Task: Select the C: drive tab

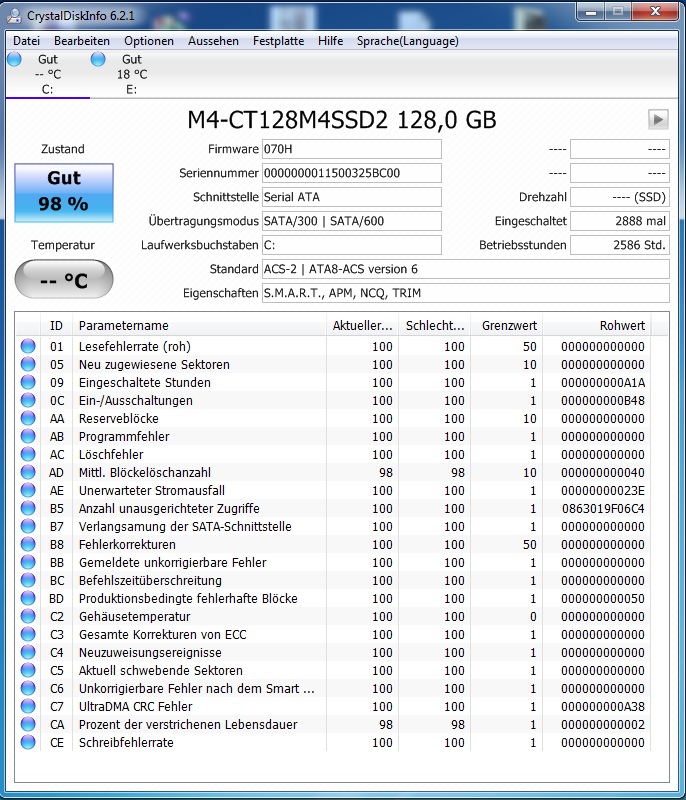Action: (47, 74)
